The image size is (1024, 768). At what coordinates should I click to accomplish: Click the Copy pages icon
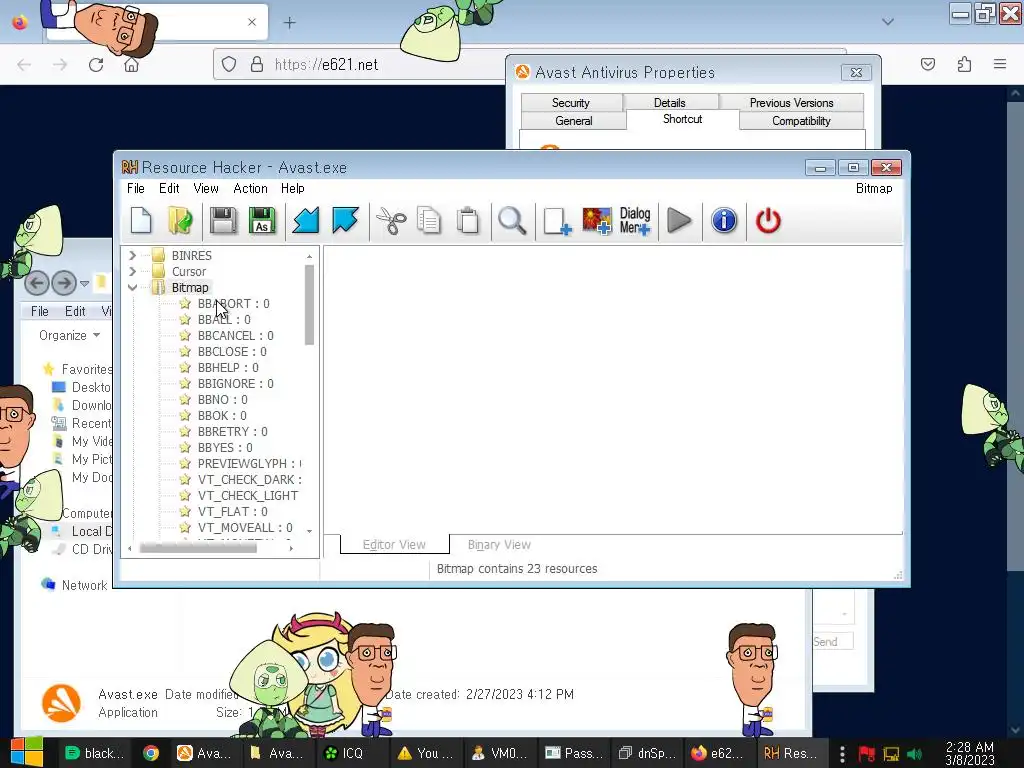(x=429, y=221)
